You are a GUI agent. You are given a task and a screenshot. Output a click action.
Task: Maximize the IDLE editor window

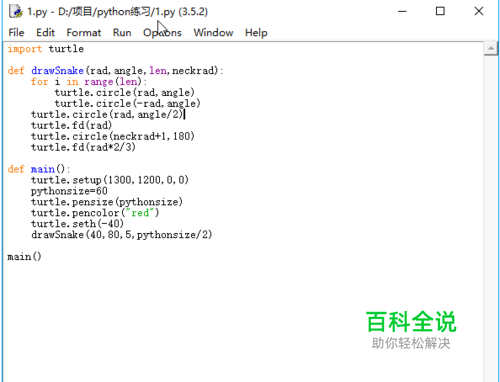pyautogui.click(x=440, y=11)
